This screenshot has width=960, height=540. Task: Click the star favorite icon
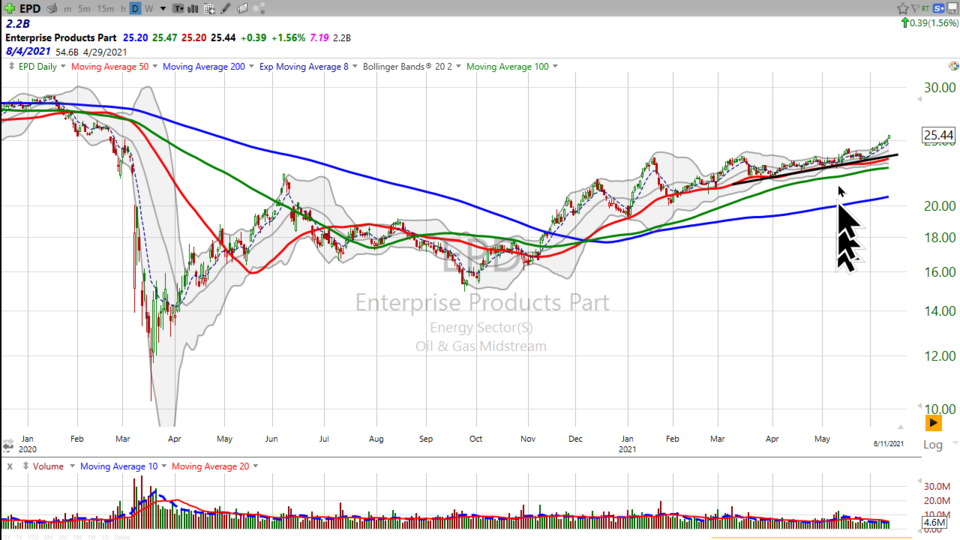pyautogui.click(x=903, y=8)
